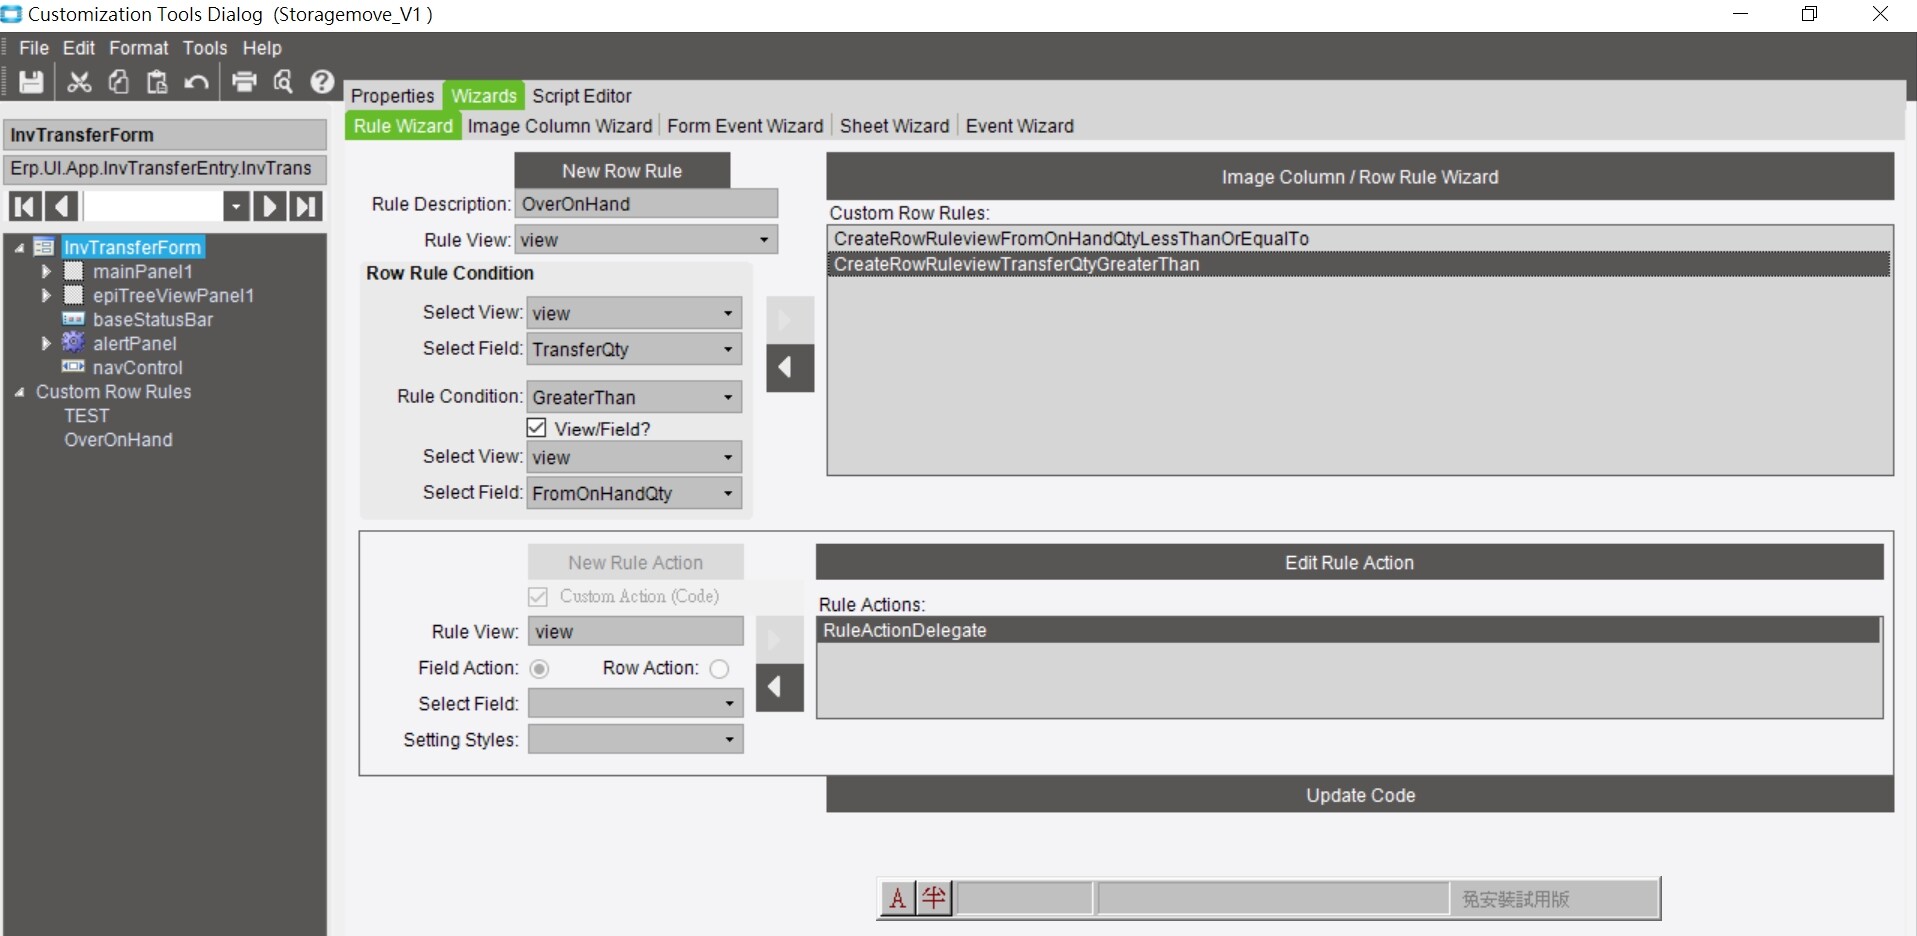Image resolution: width=1917 pixels, height=936 pixels.
Task: Open the Rule View dropdown under Rule Description
Action: click(x=764, y=240)
